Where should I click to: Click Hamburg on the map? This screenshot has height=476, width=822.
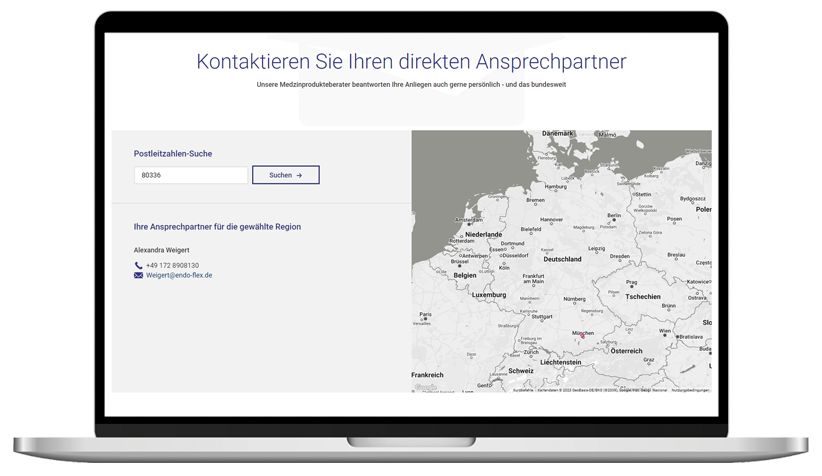tap(556, 186)
